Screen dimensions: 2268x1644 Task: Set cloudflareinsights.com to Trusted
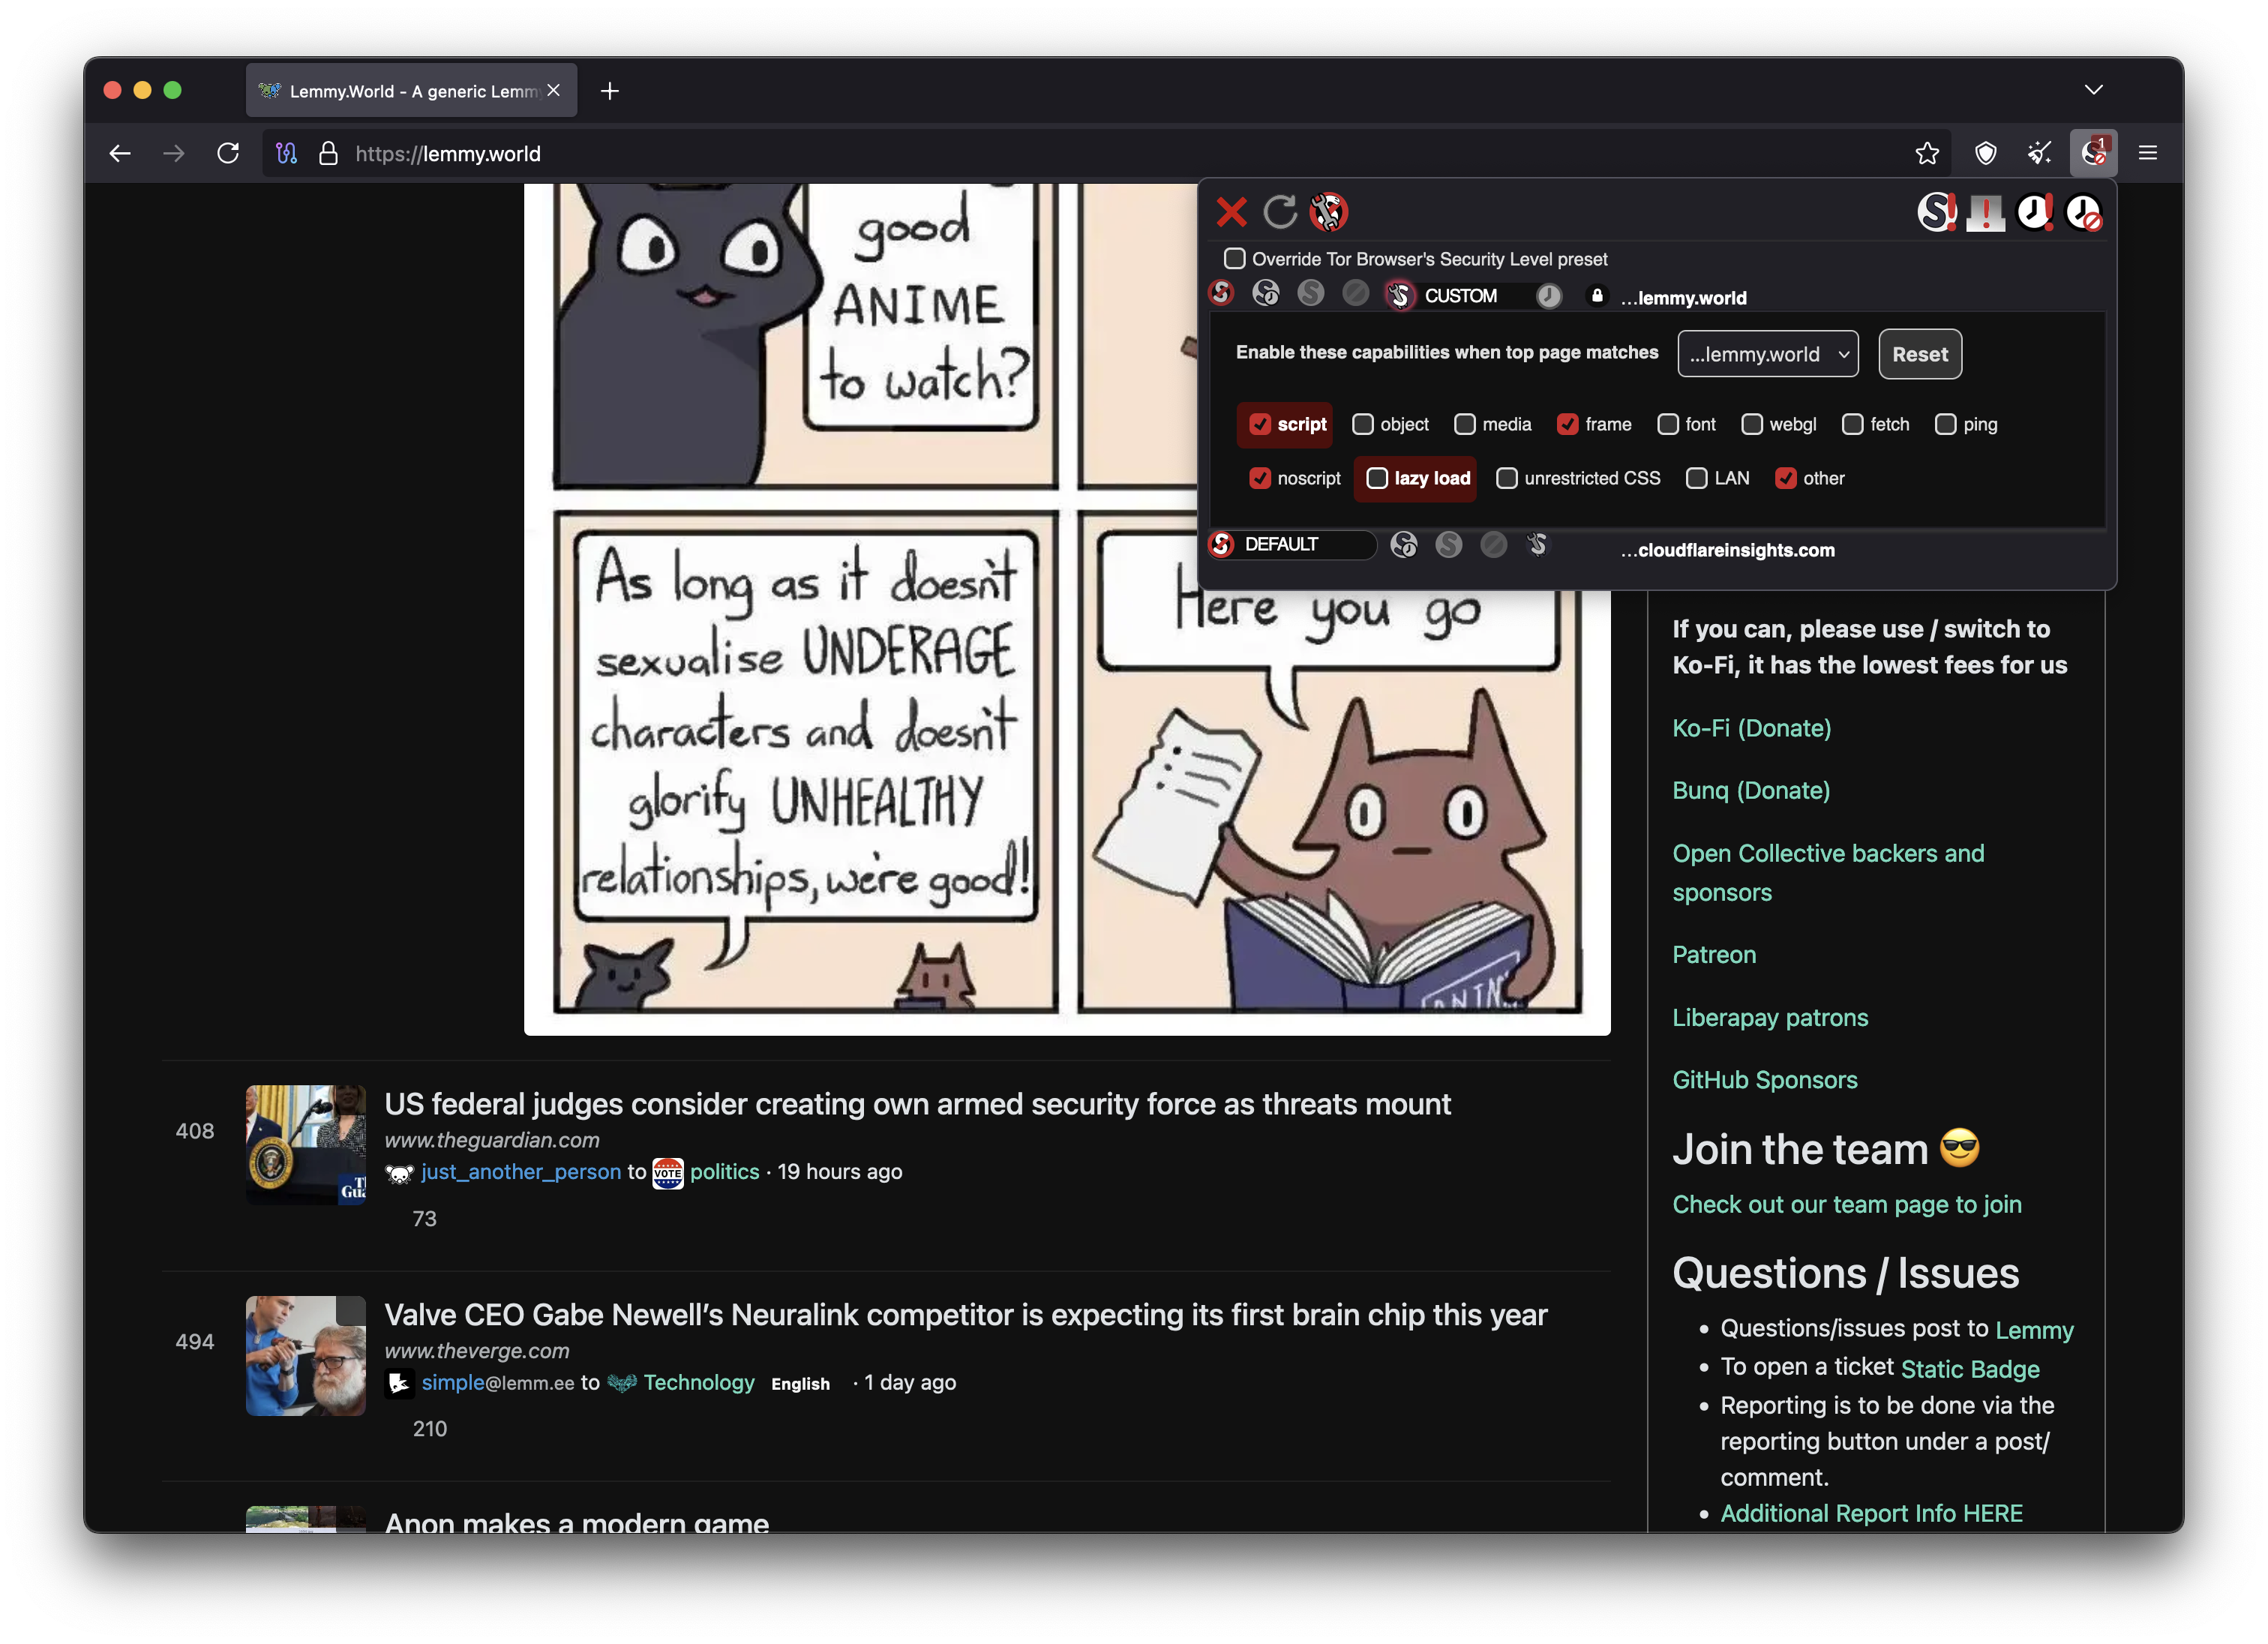coord(1449,544)
